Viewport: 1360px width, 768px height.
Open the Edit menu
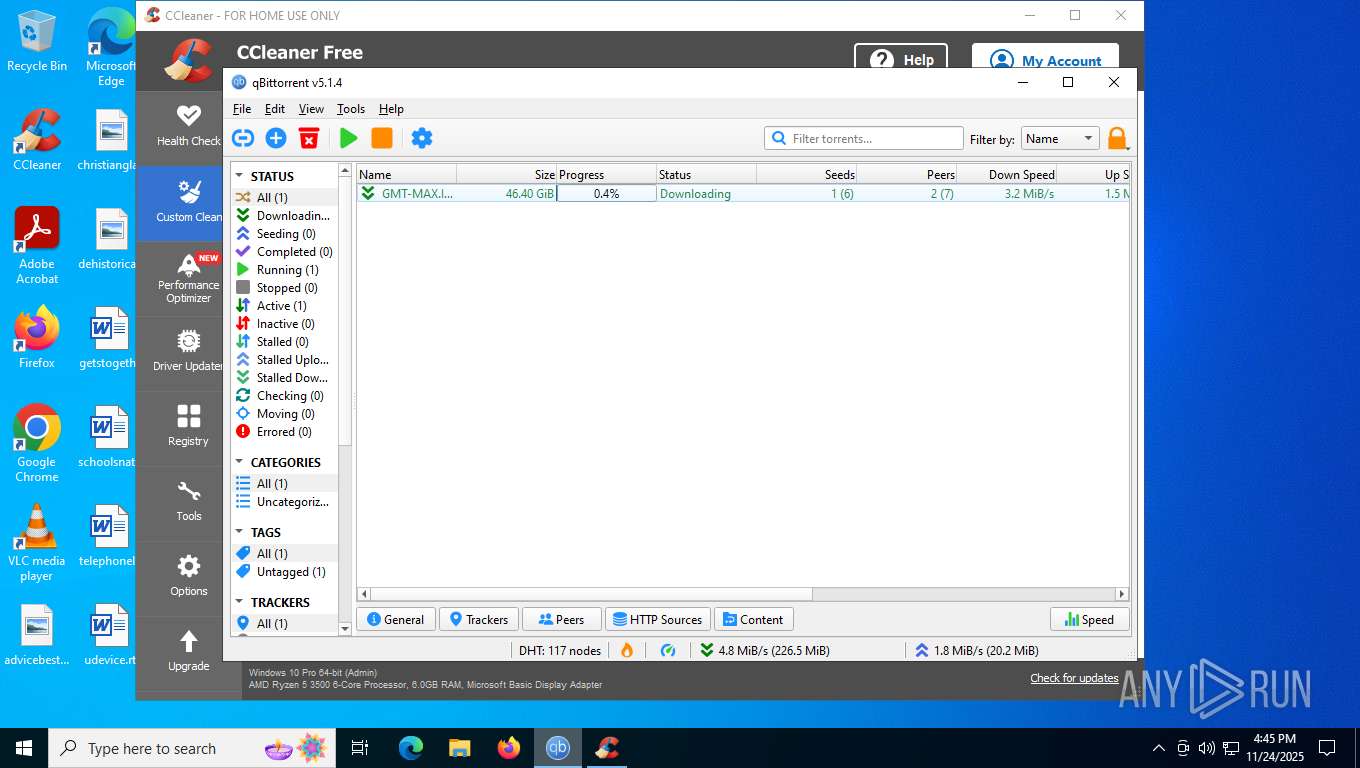[x=275, y=109]
